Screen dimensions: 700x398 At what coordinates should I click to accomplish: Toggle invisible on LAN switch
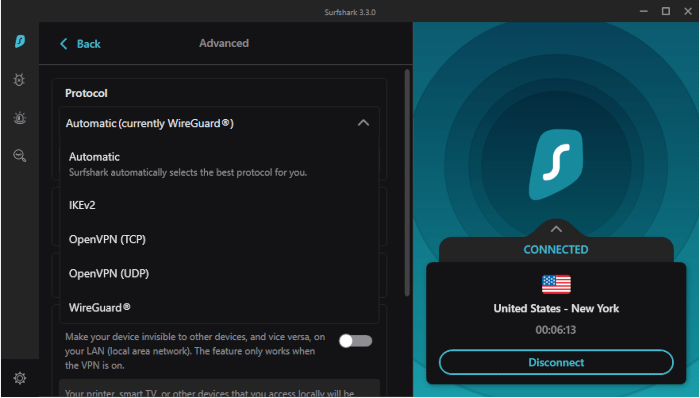355,341
